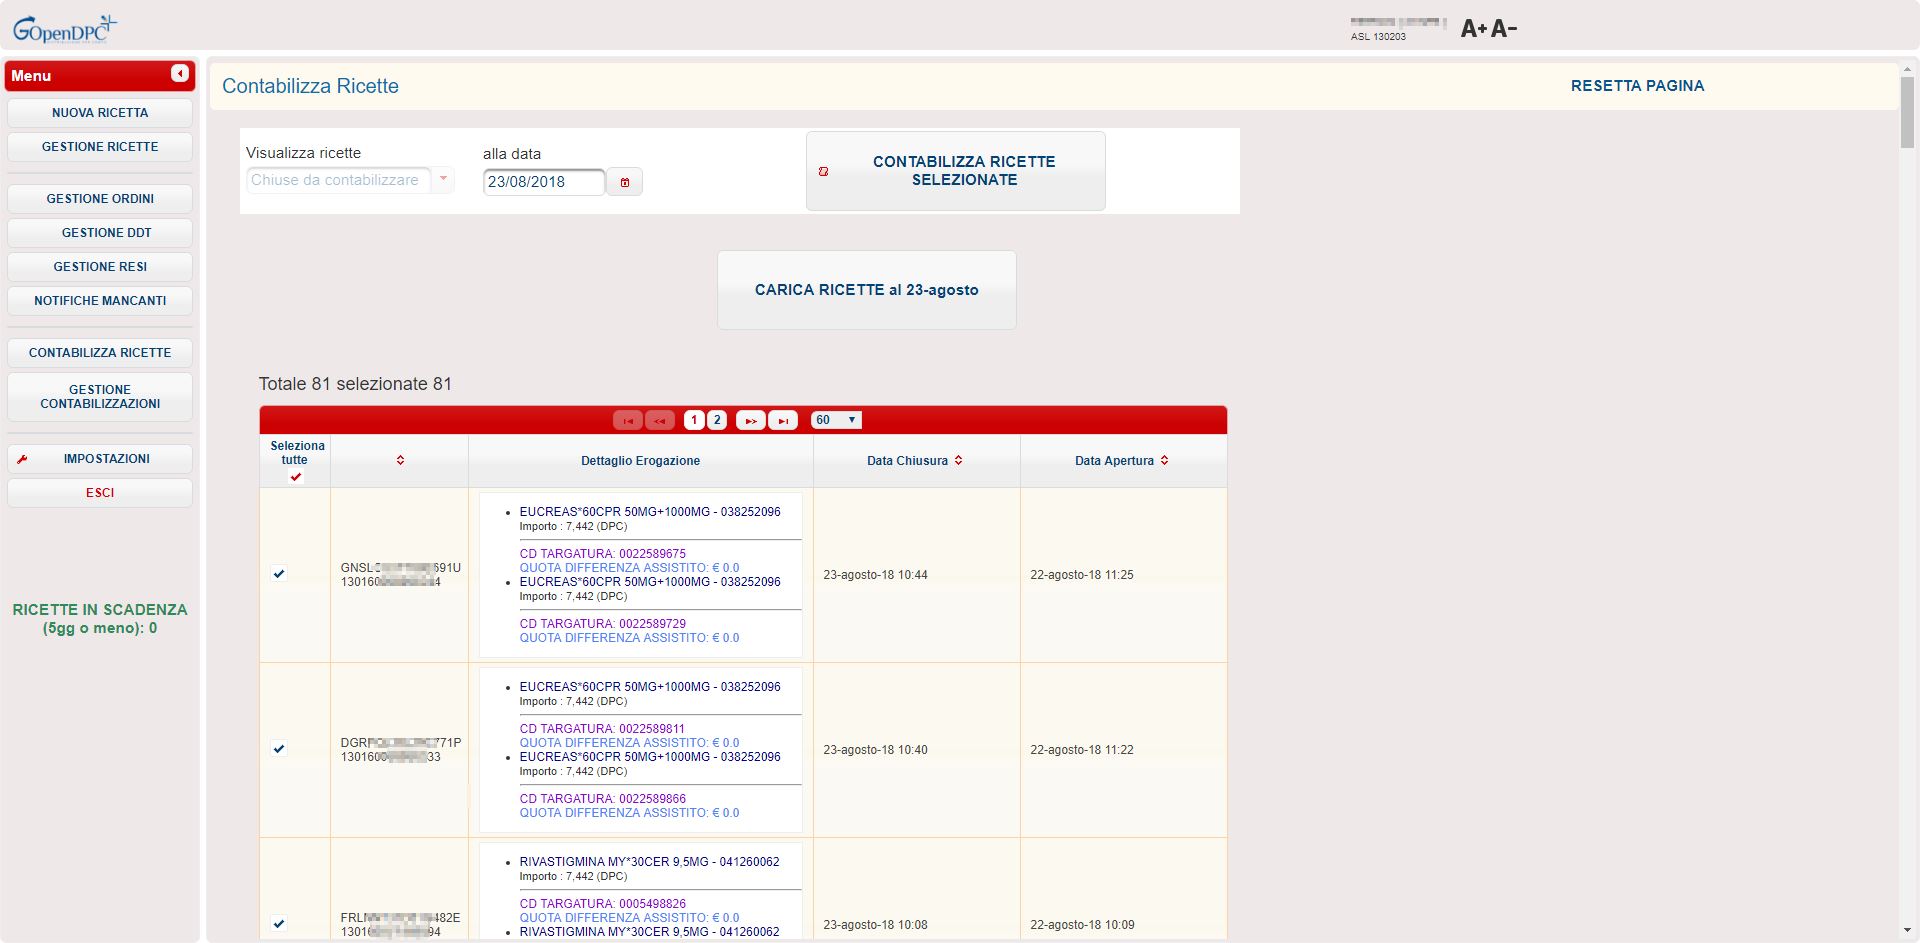Click the GOpenDPC logo
The width and height of the screenshot is (1920, 943).
64,29
